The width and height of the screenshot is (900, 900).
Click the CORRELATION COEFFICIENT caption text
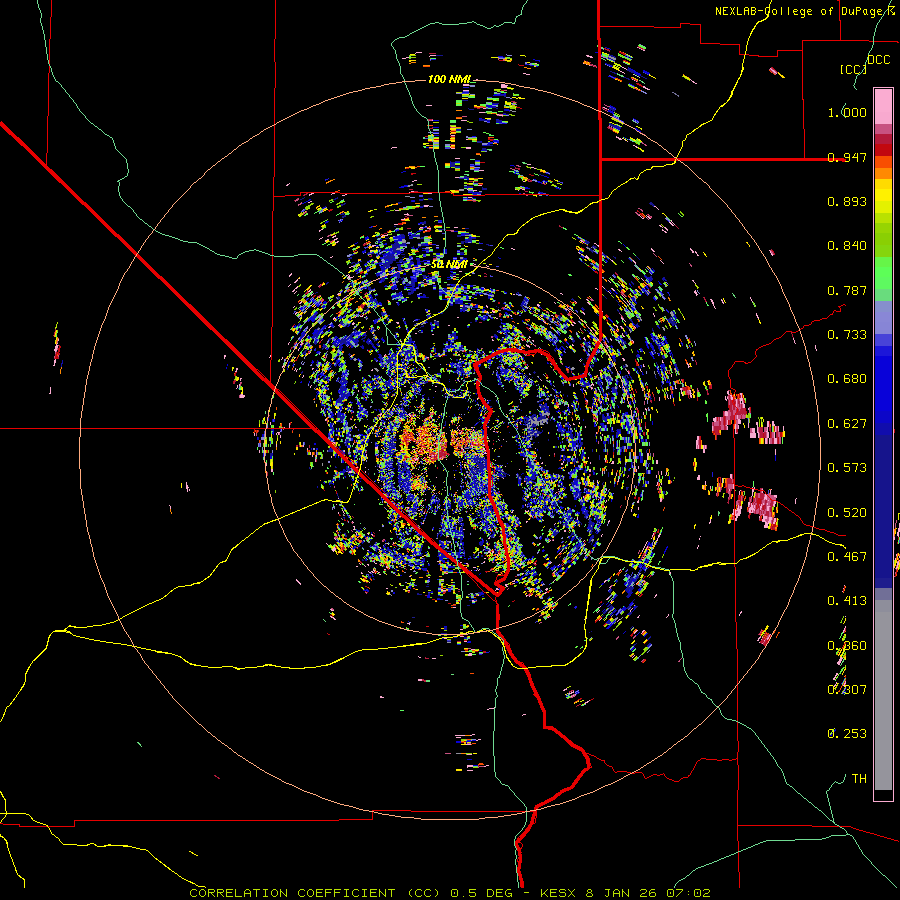coord(292,893)
